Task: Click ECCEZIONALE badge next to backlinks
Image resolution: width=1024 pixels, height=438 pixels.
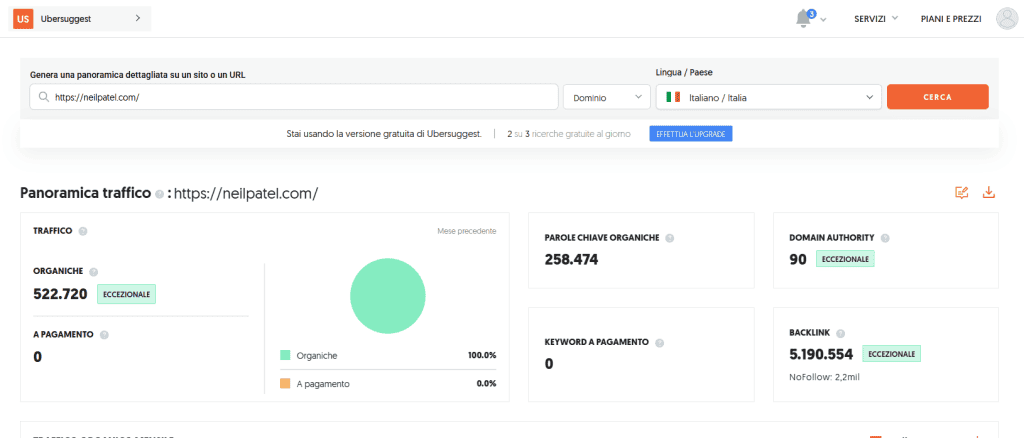Action: (x=891, y=354)
